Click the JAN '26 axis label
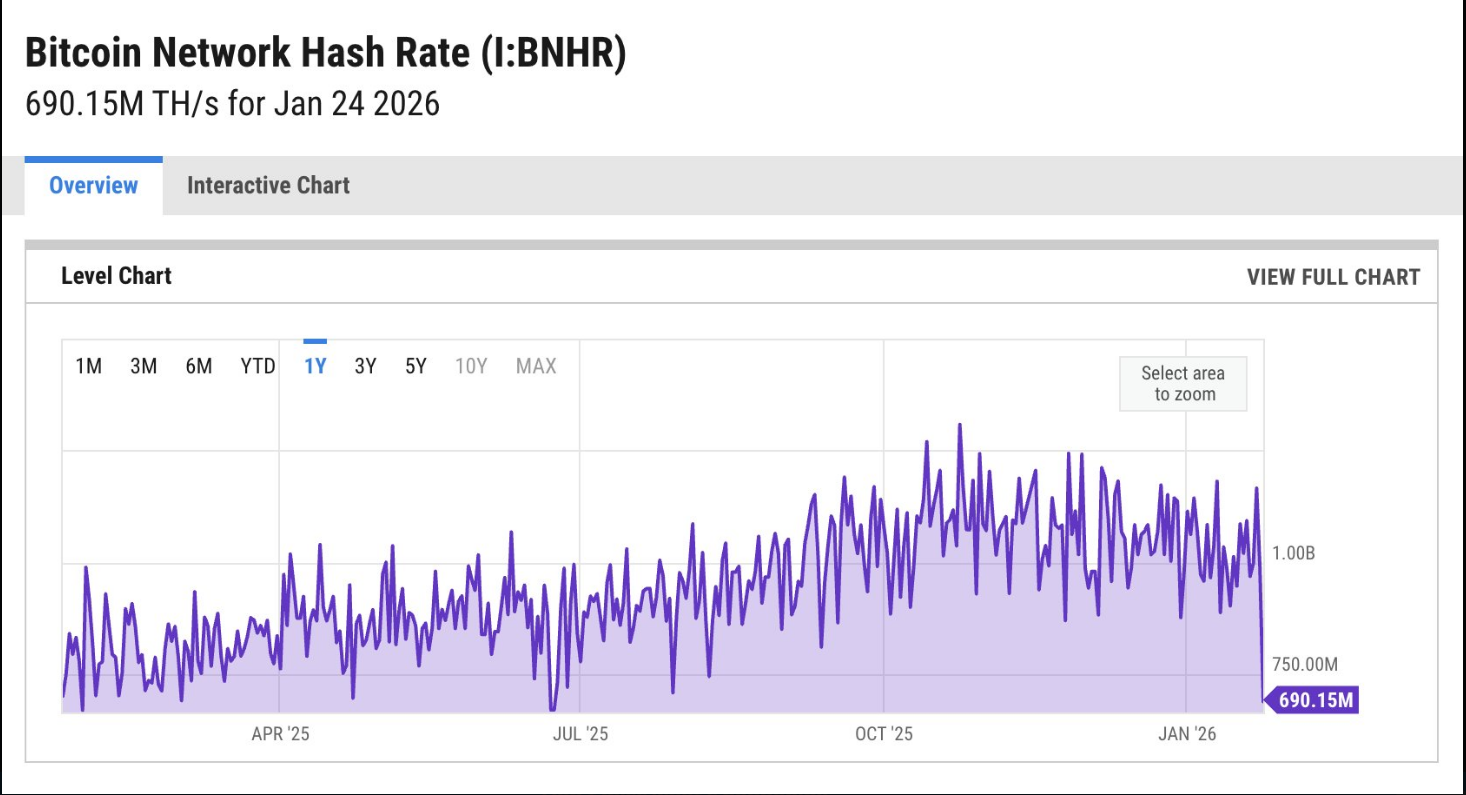 click(1187, 735)
